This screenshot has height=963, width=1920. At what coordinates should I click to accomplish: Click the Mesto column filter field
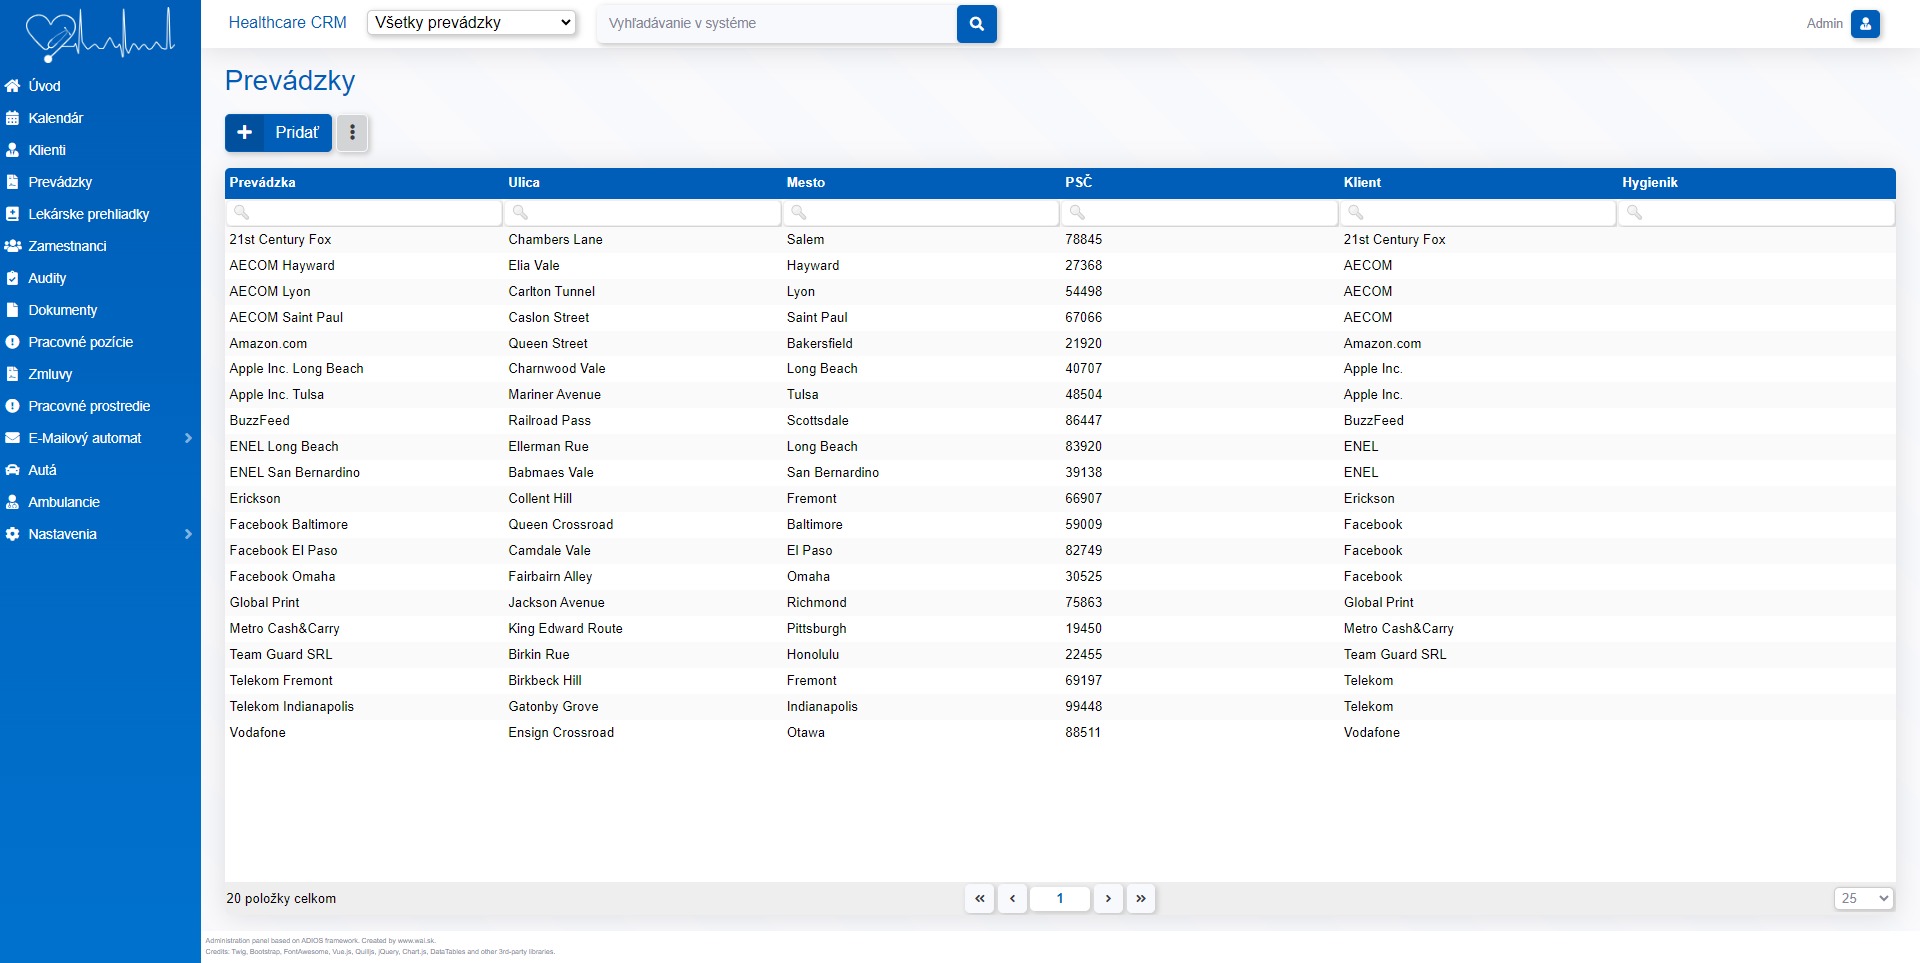[x=921, y=213]
